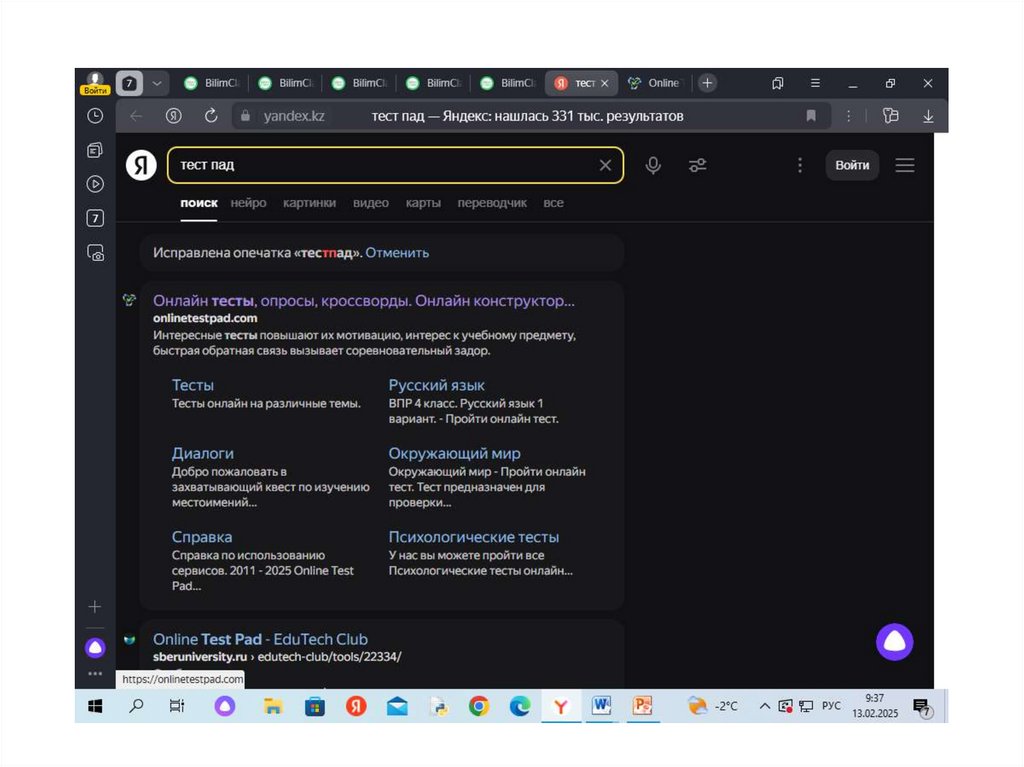1024x767 pixels.
Task: Open browser history clock icon in sidebar
Action: pyautogui.click(x=95, y=116)
